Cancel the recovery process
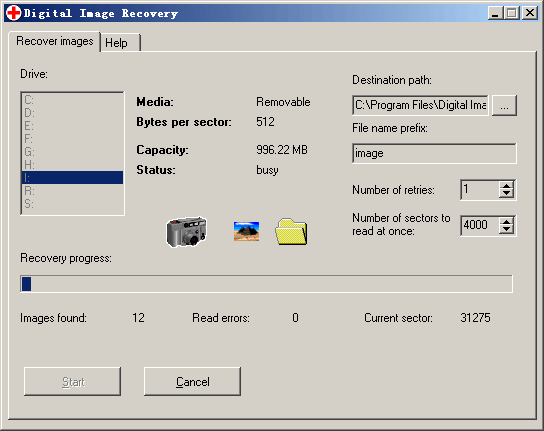This screenshot has height=431, width=544. pos(192,381)
